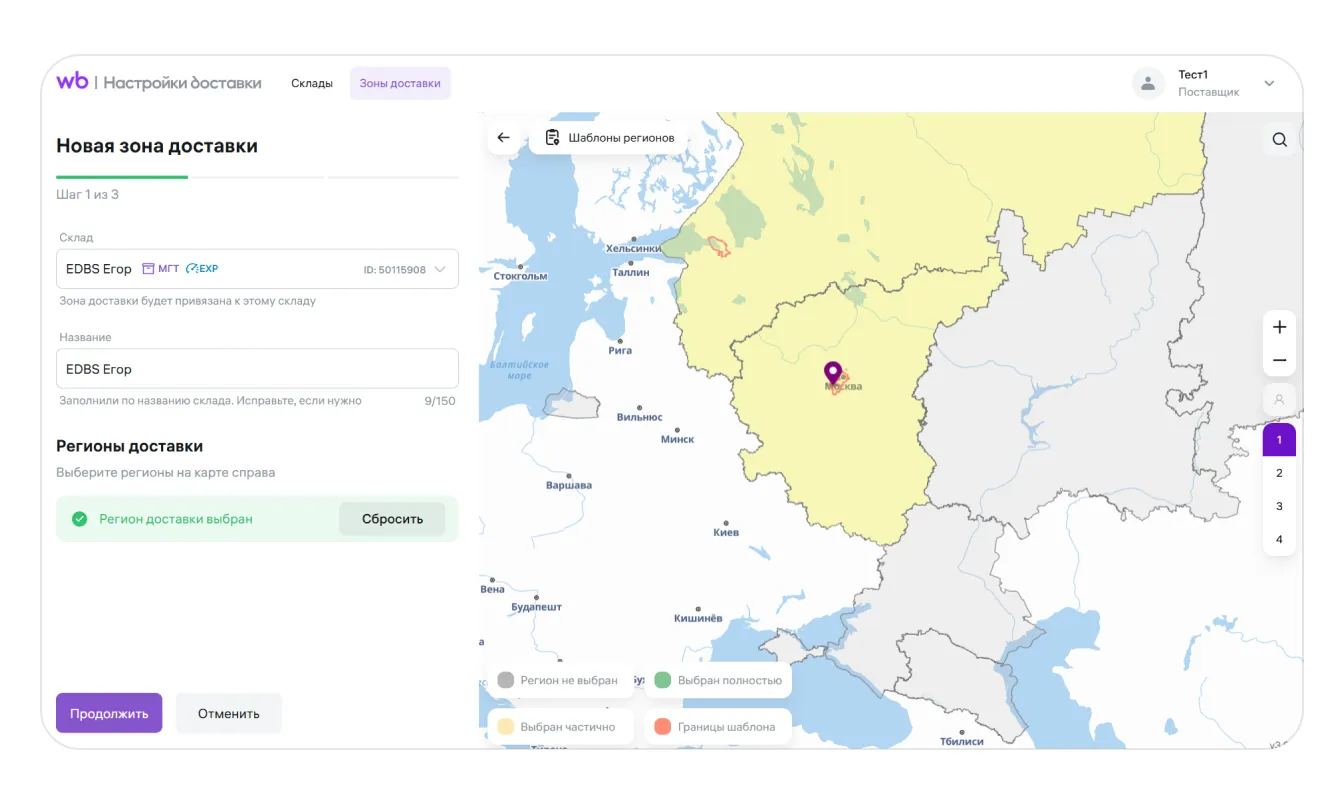Image resolution: width=1344 pixels, height=804 pixels.
Task: Zoom out the map with minus button
Action: click(1279, 360)
